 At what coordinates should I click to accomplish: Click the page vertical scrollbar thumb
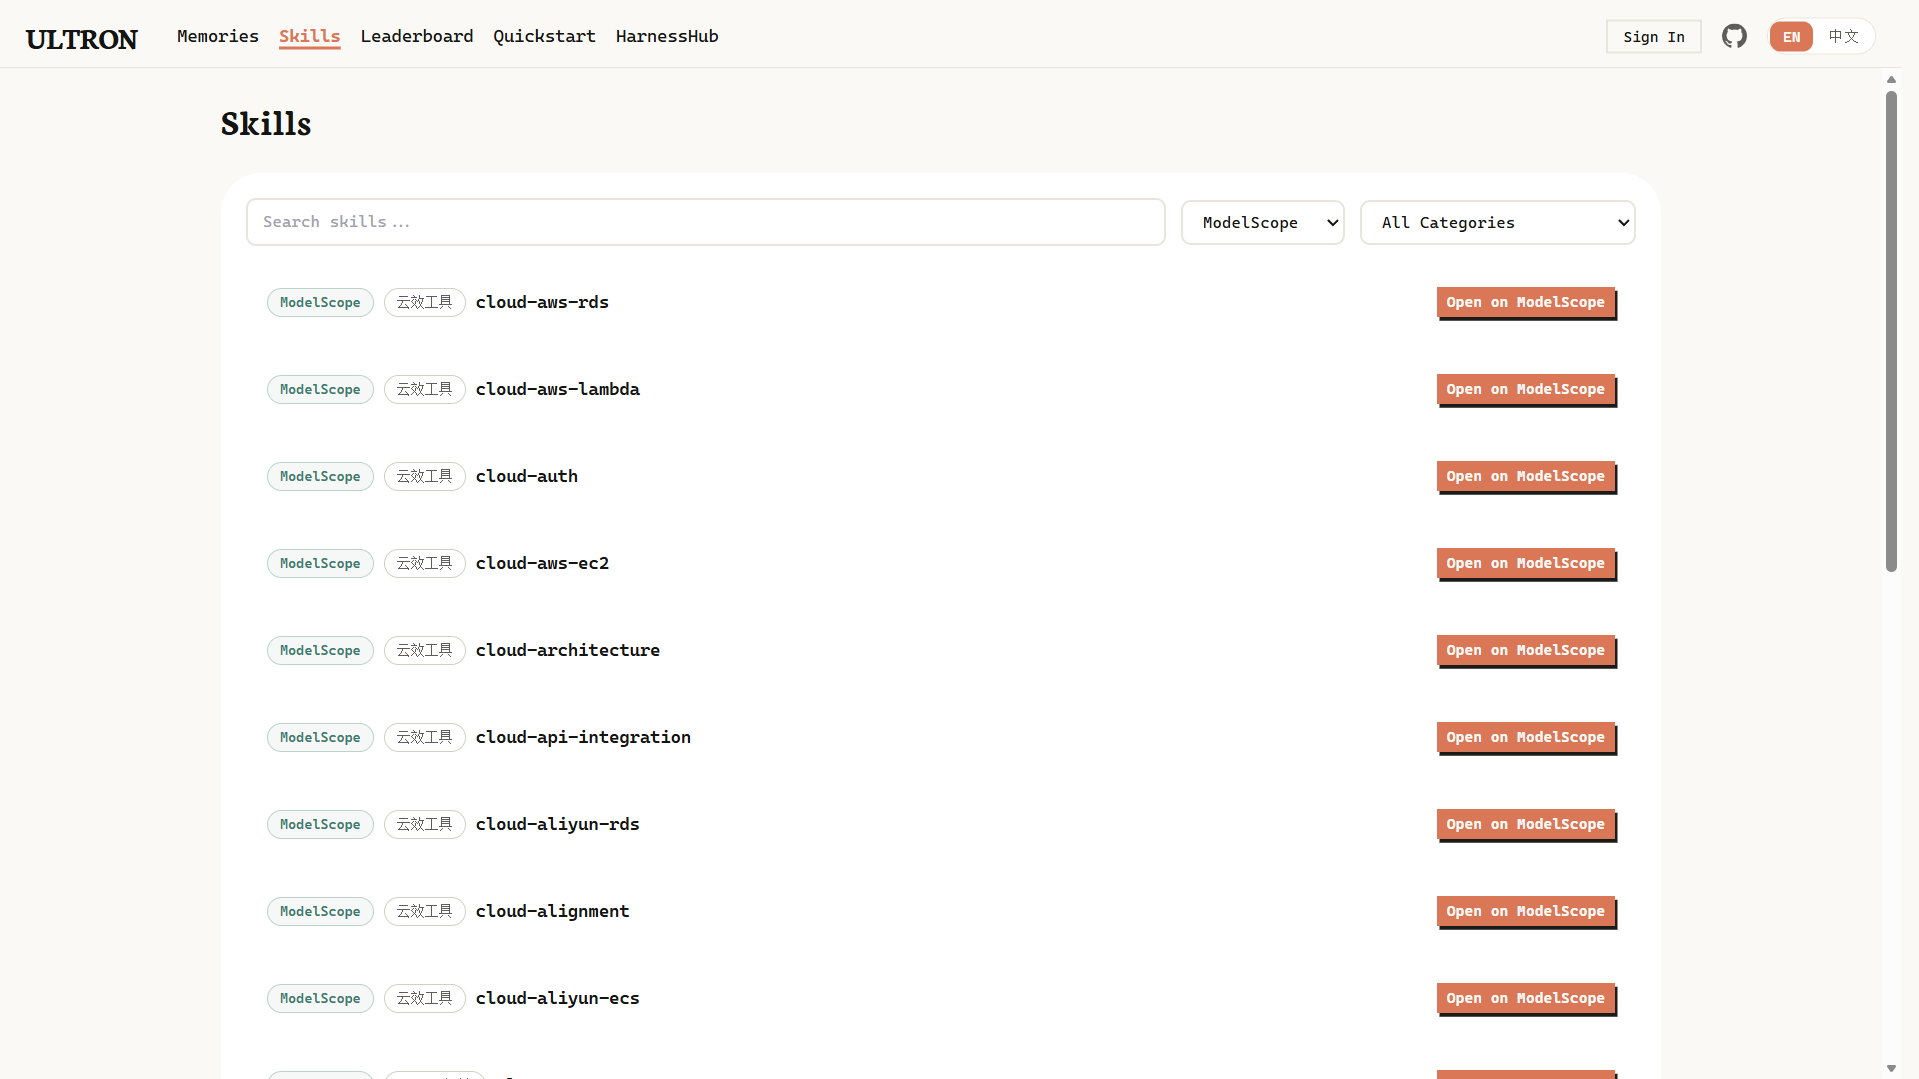(x=1891, y=332)
